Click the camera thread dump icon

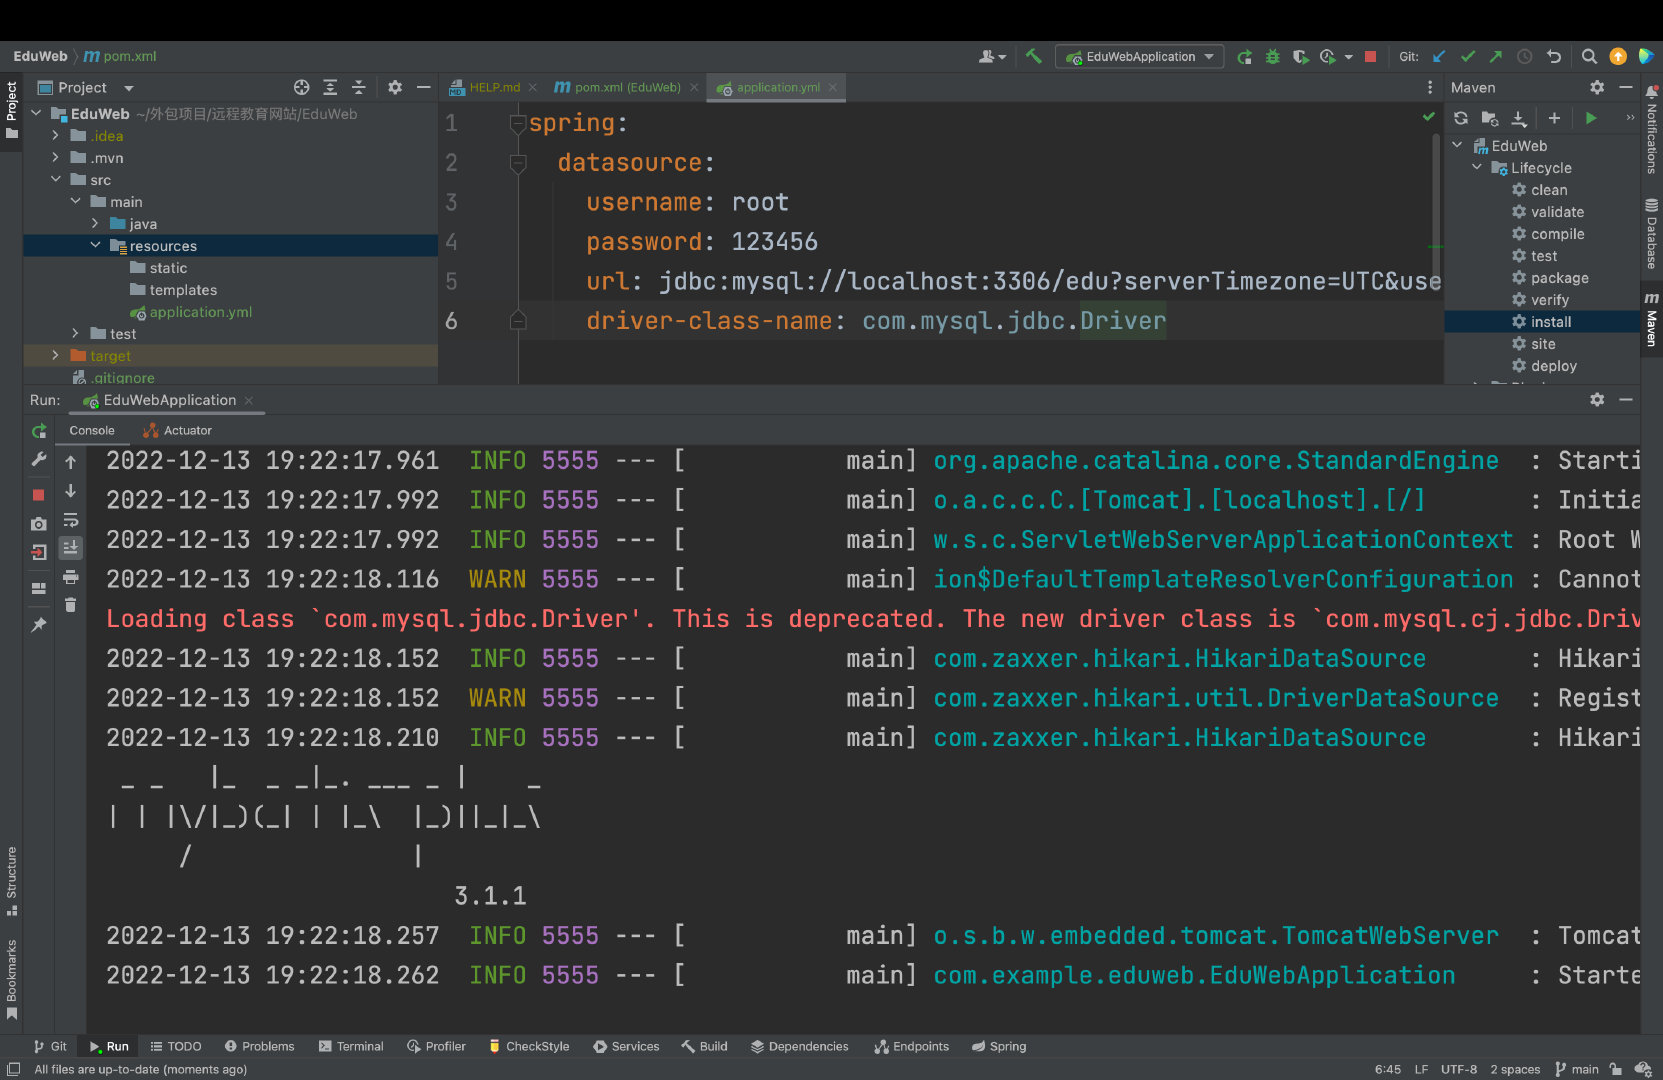(39, 524)
